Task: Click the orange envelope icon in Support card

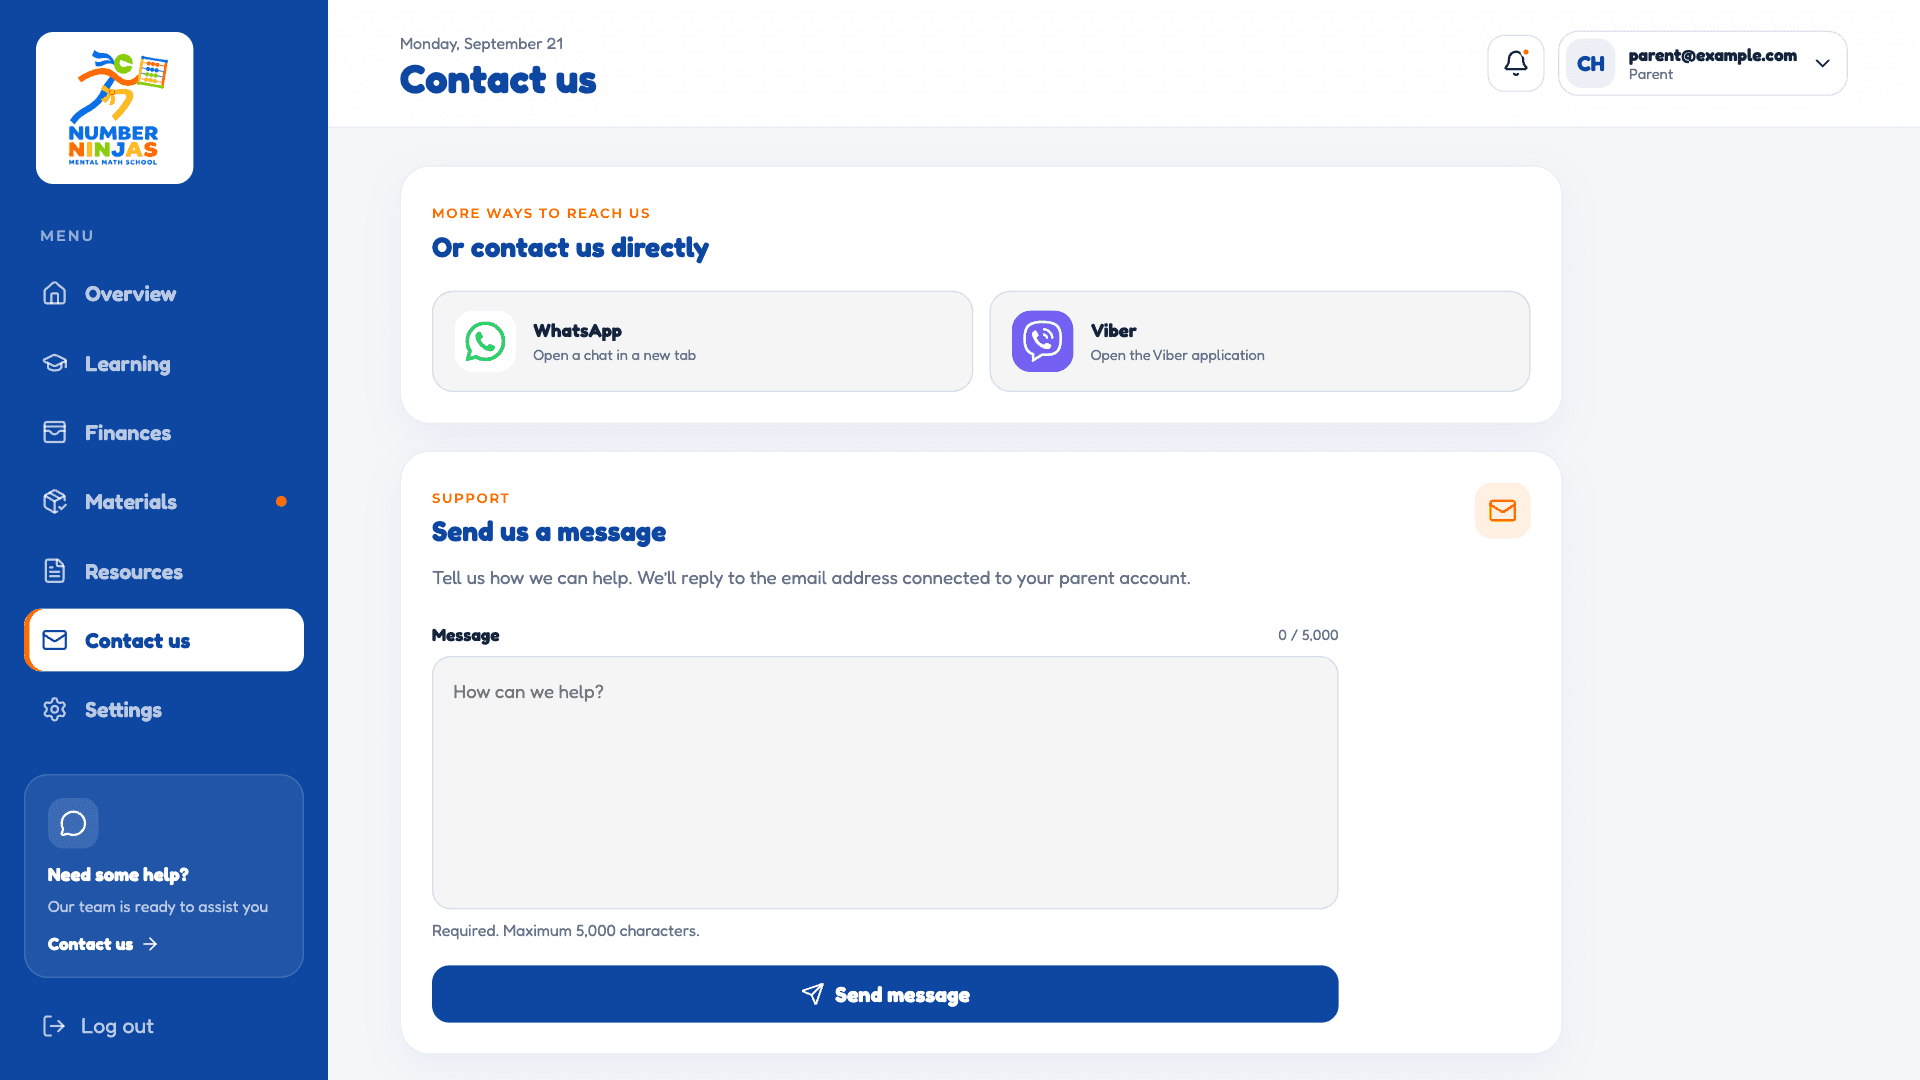Action: (1502, 511)
